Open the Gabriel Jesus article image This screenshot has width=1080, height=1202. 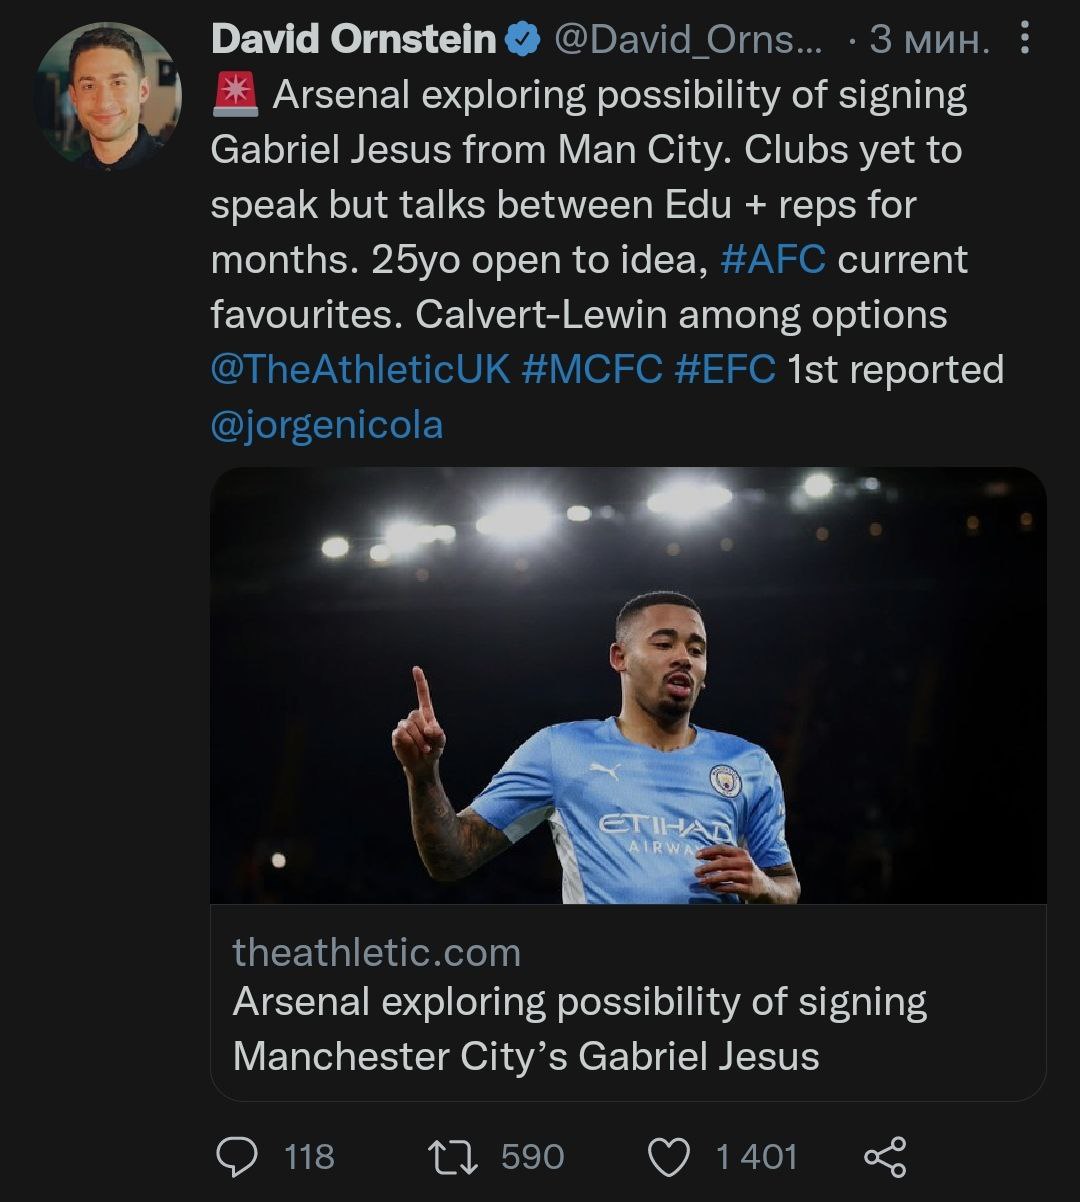point(628,685)
